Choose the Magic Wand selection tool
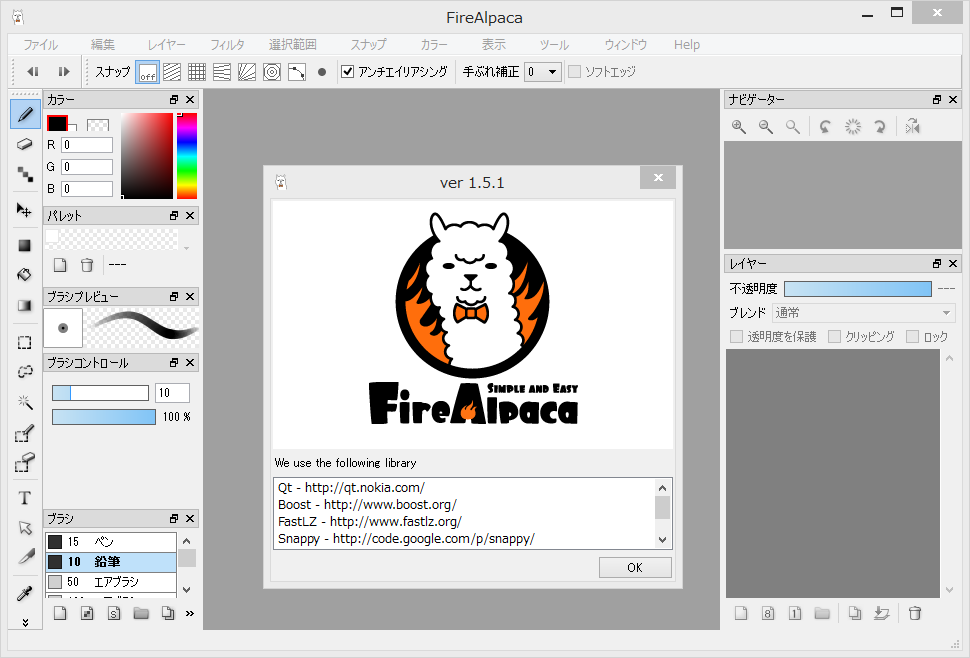The height and width of the screenshot is (658, 970). point(25,402)
